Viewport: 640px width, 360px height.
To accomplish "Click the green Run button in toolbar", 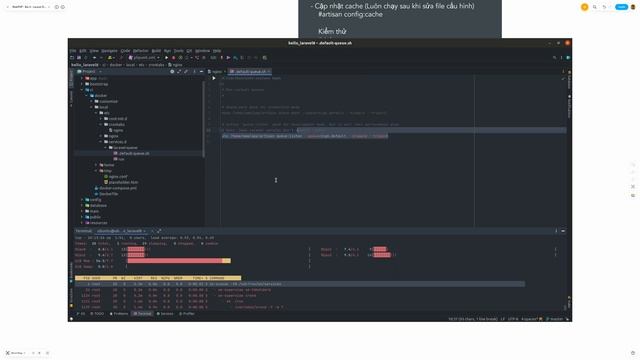I will 167,58.
